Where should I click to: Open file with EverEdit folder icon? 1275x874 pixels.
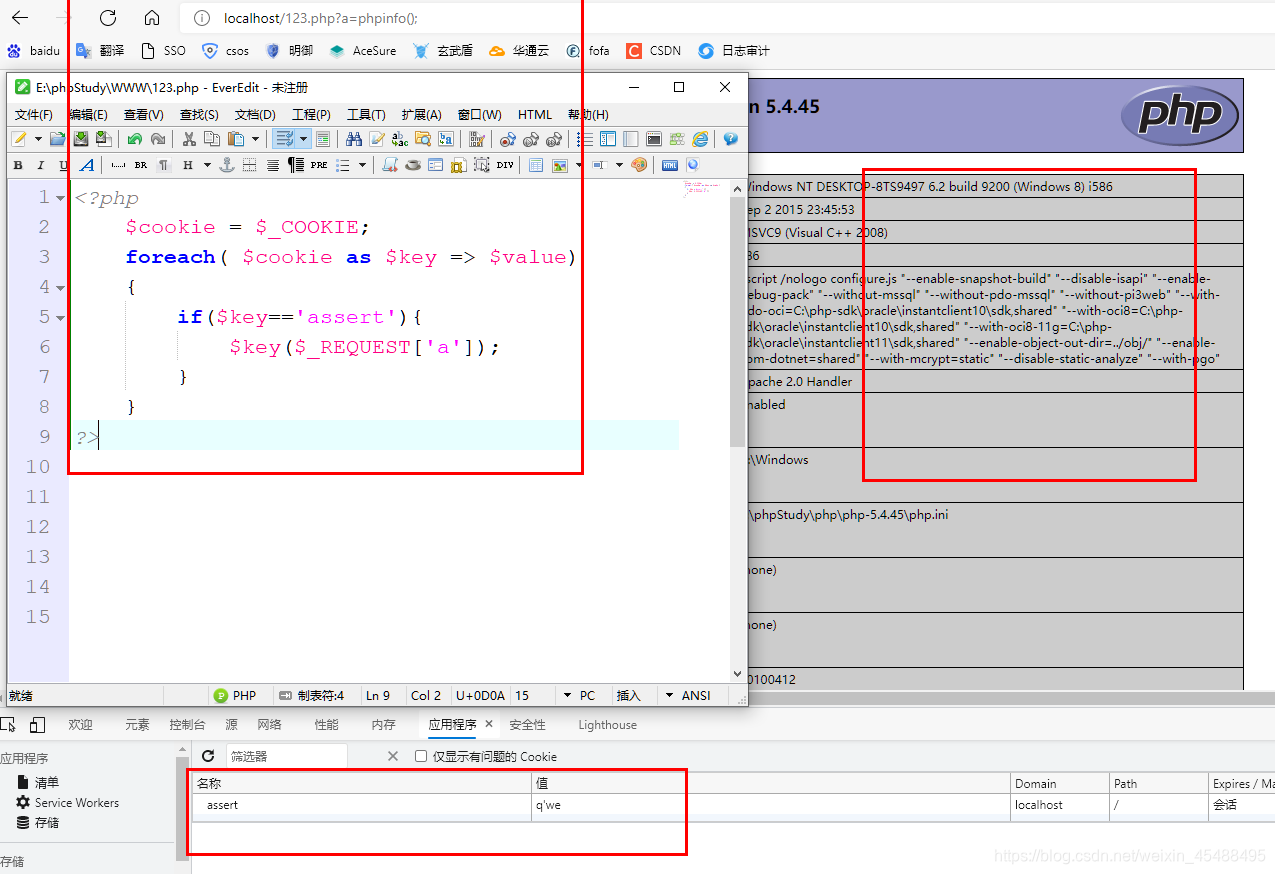click(58, 139)
